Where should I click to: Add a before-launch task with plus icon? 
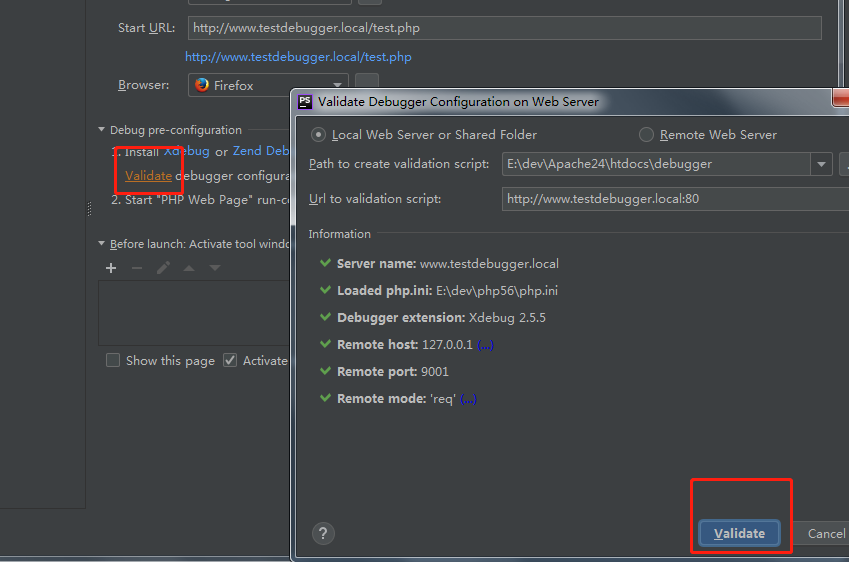111,268
